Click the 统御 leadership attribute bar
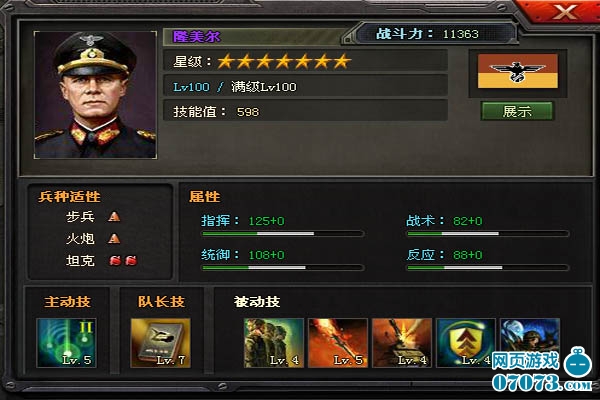This screenshot has height=400, width=600. pyautogui.click(x=282, y=268)
